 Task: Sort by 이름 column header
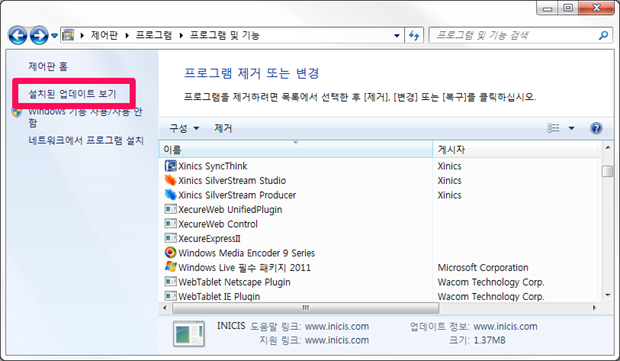pos(296,149)
